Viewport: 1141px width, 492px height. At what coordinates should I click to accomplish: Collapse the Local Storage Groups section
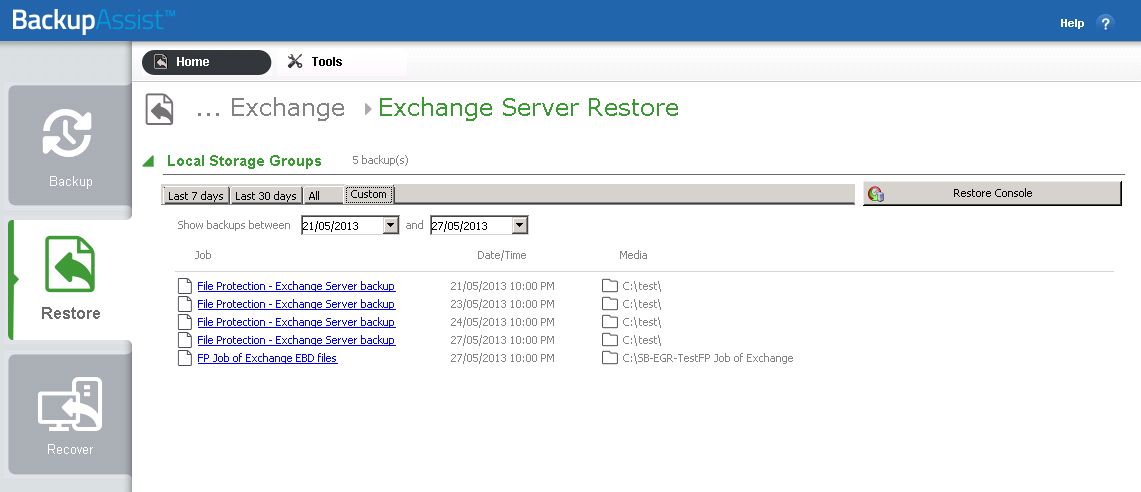[x=148, y=162]
